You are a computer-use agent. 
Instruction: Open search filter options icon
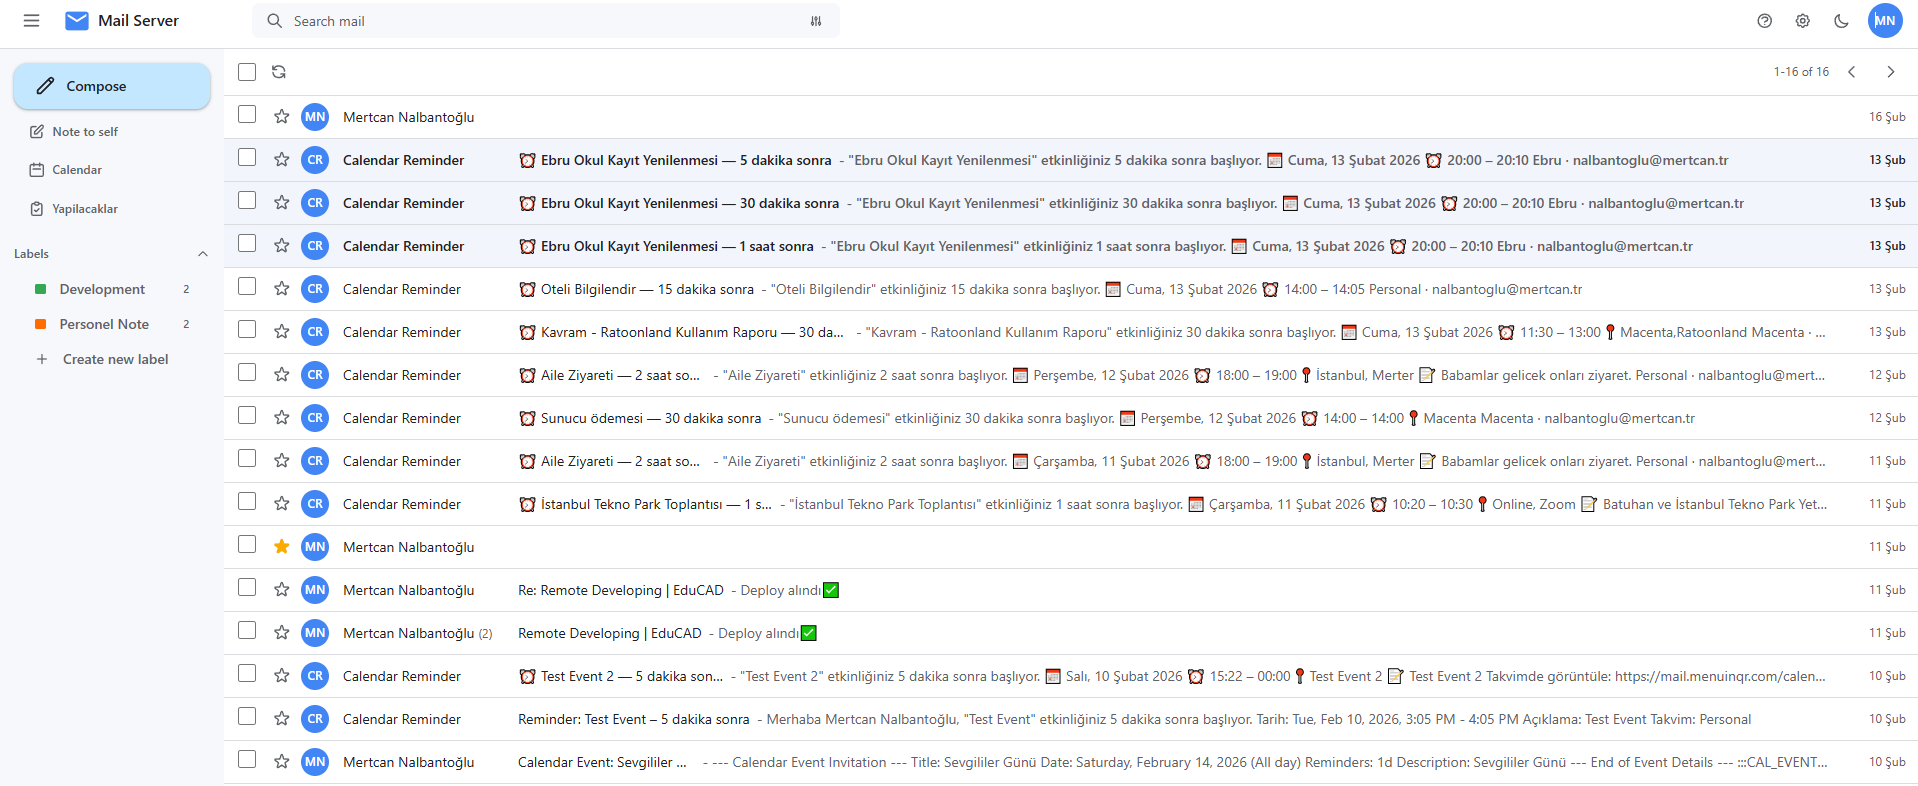coord(816,21)
